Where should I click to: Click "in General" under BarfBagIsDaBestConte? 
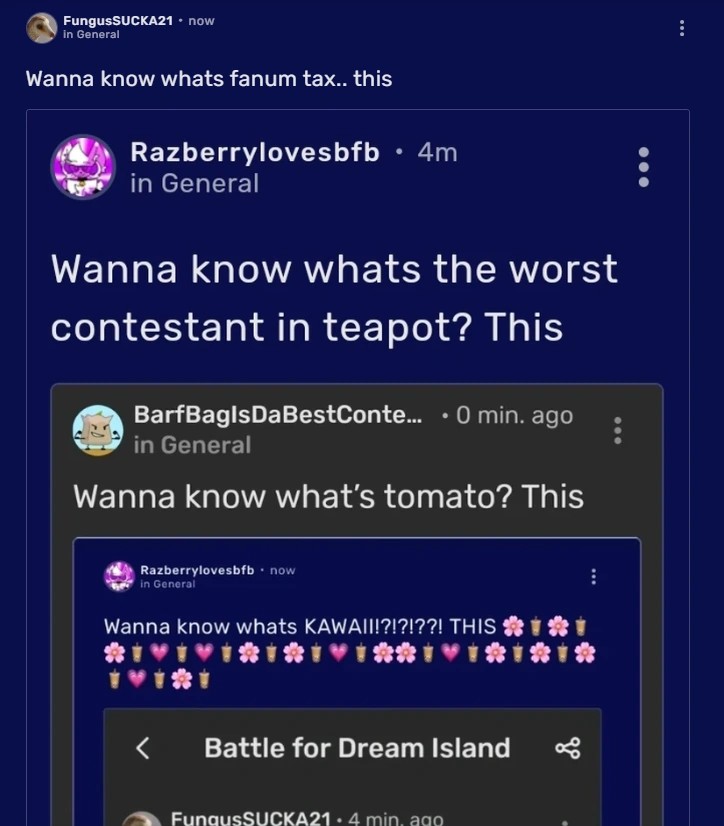point(192,444)
